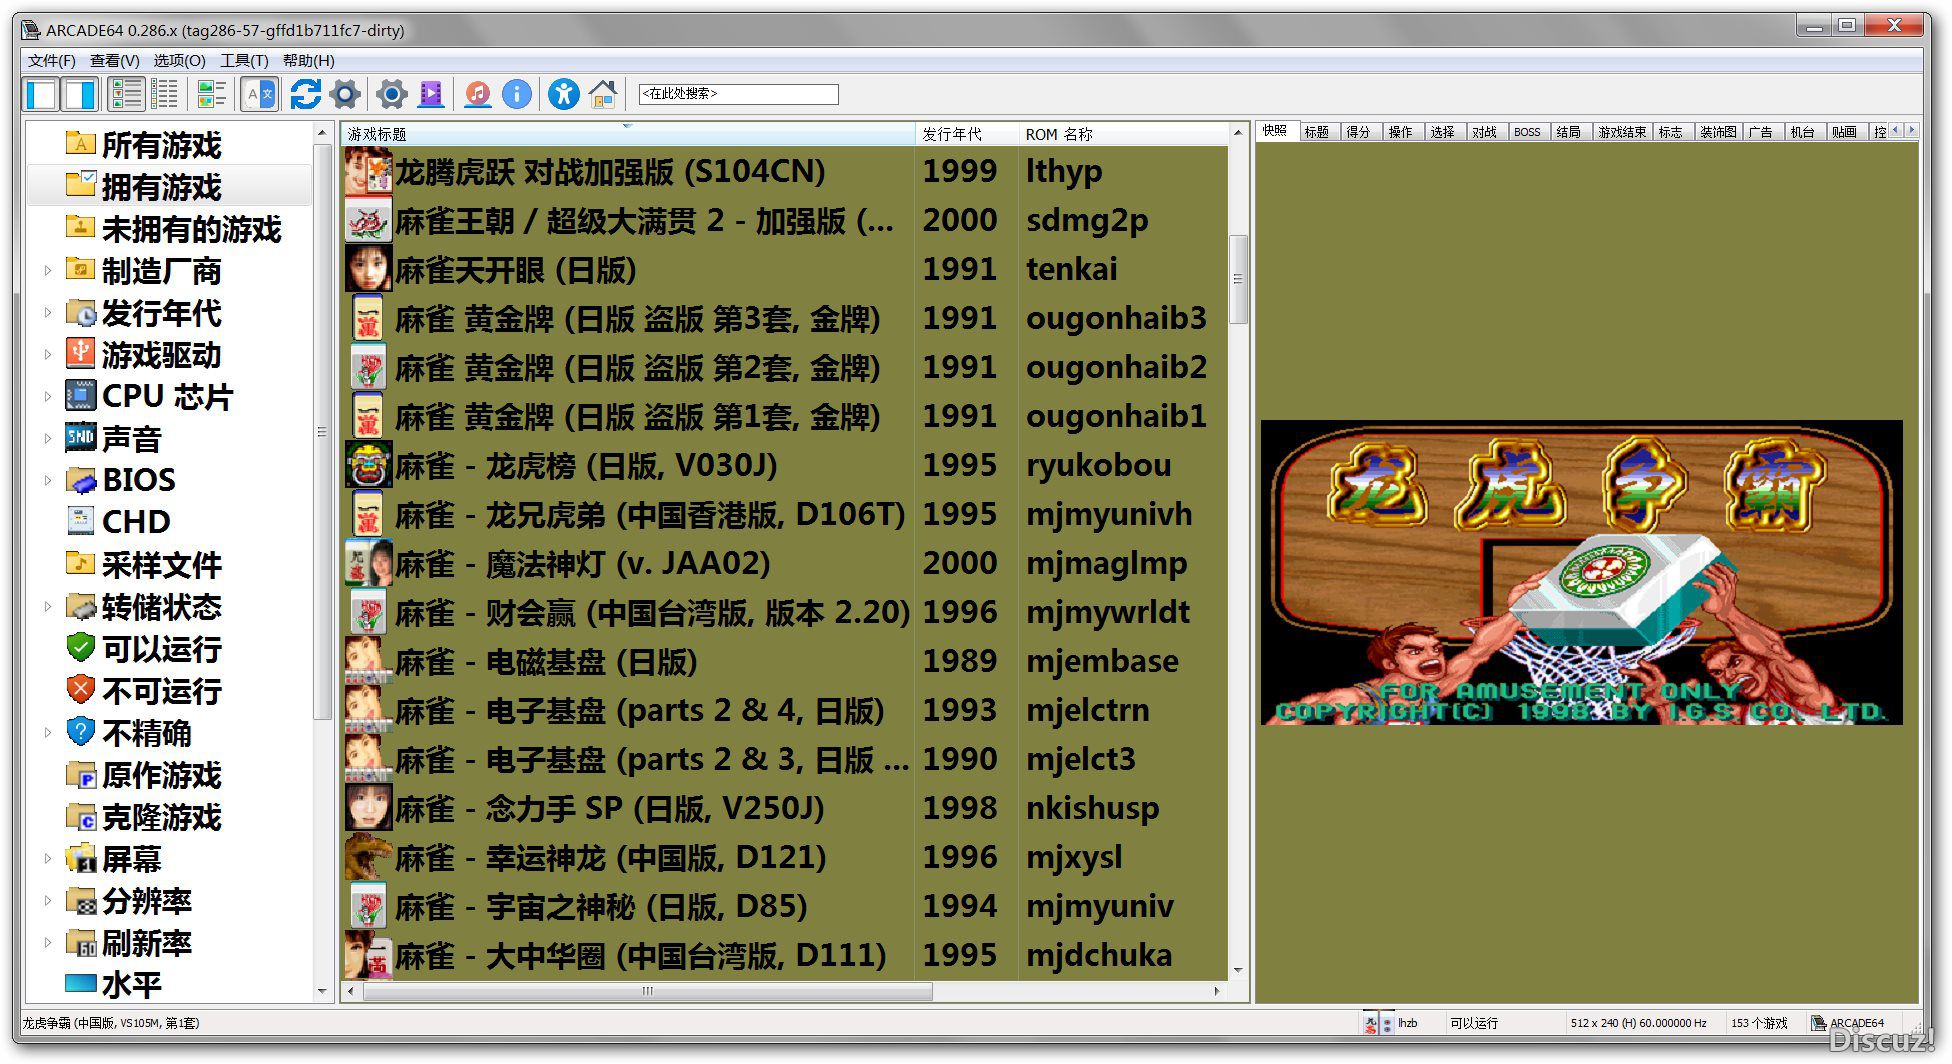Click the purple video film toolbar icon

[x=431, y=95]
